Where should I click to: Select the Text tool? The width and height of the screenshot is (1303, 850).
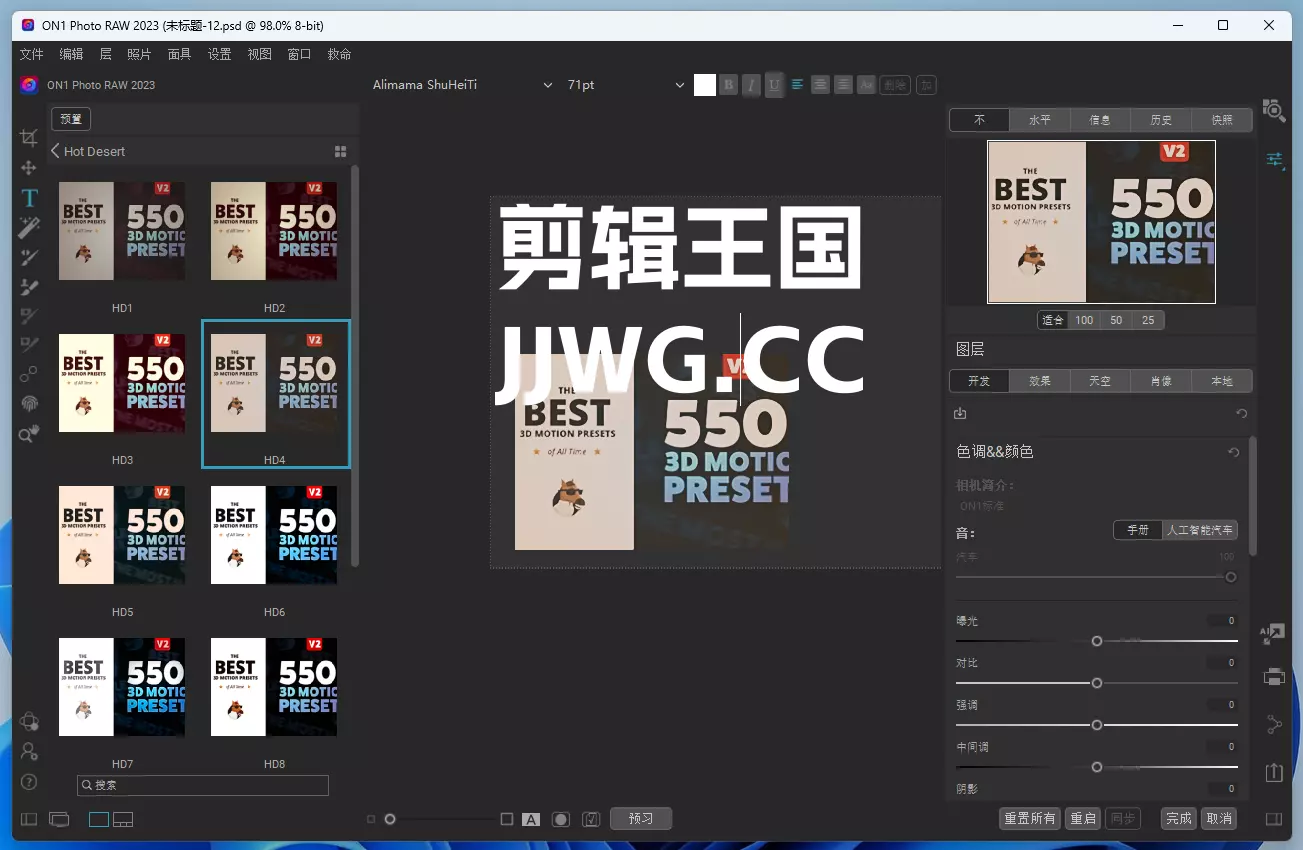click(x=29, y=198)
